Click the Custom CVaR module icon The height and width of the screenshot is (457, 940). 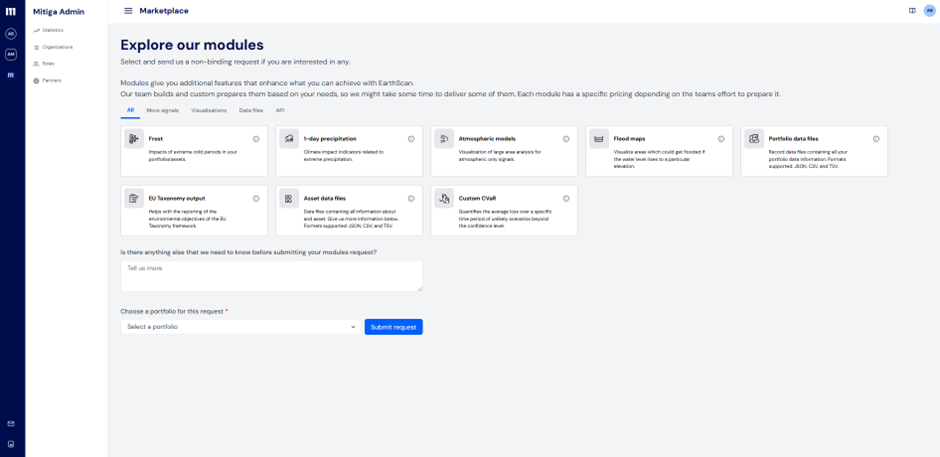pyautogui.click(x=444, y=198)
